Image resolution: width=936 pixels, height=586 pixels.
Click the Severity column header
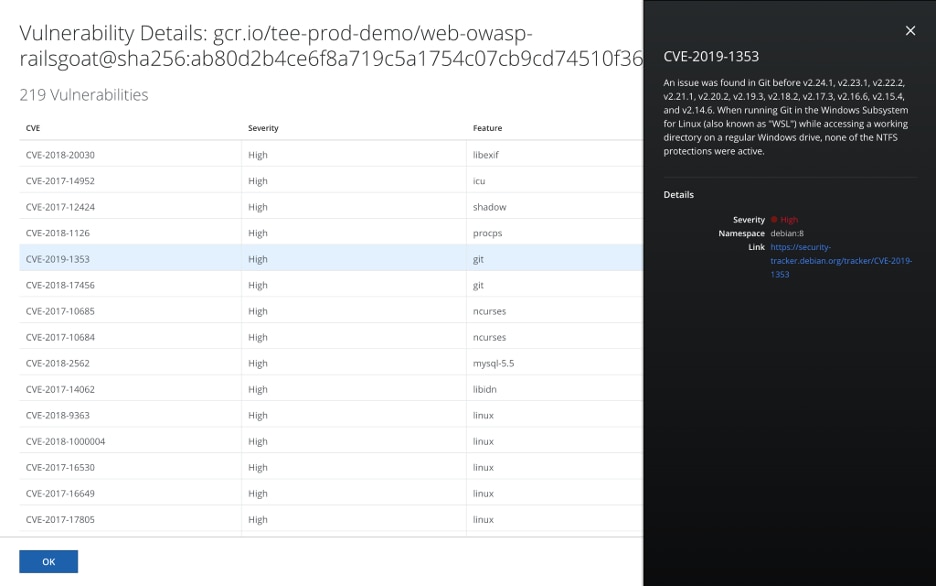tap(263, 128)
